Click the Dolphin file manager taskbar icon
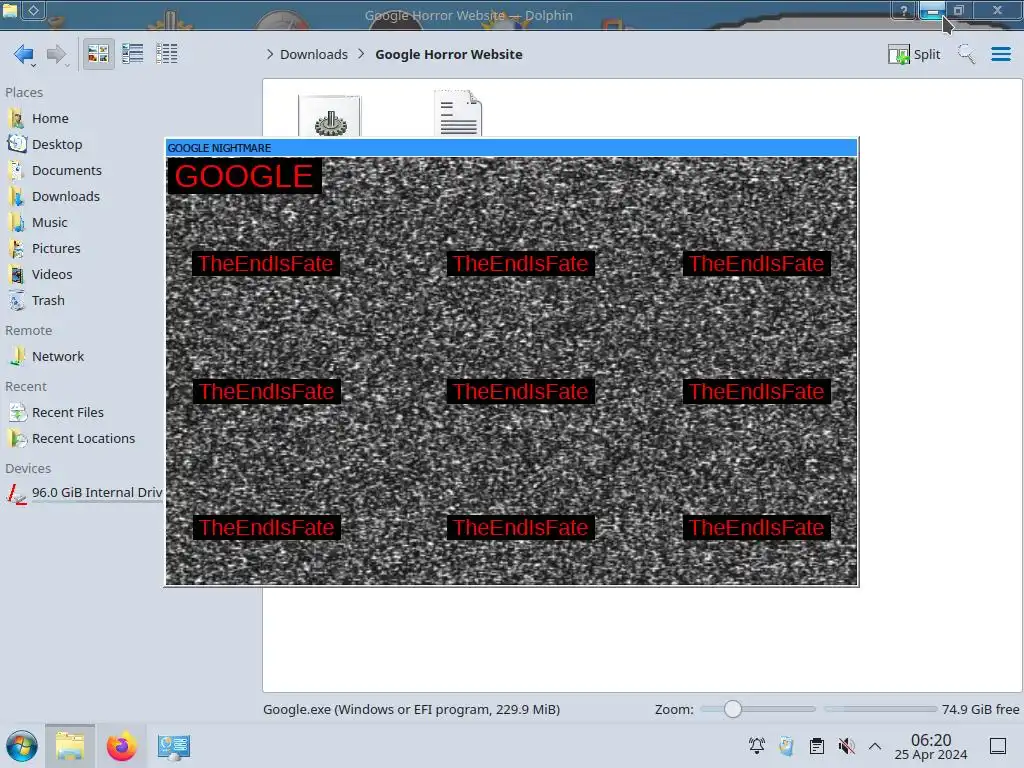1024x768 pixels. click(70, 746)
